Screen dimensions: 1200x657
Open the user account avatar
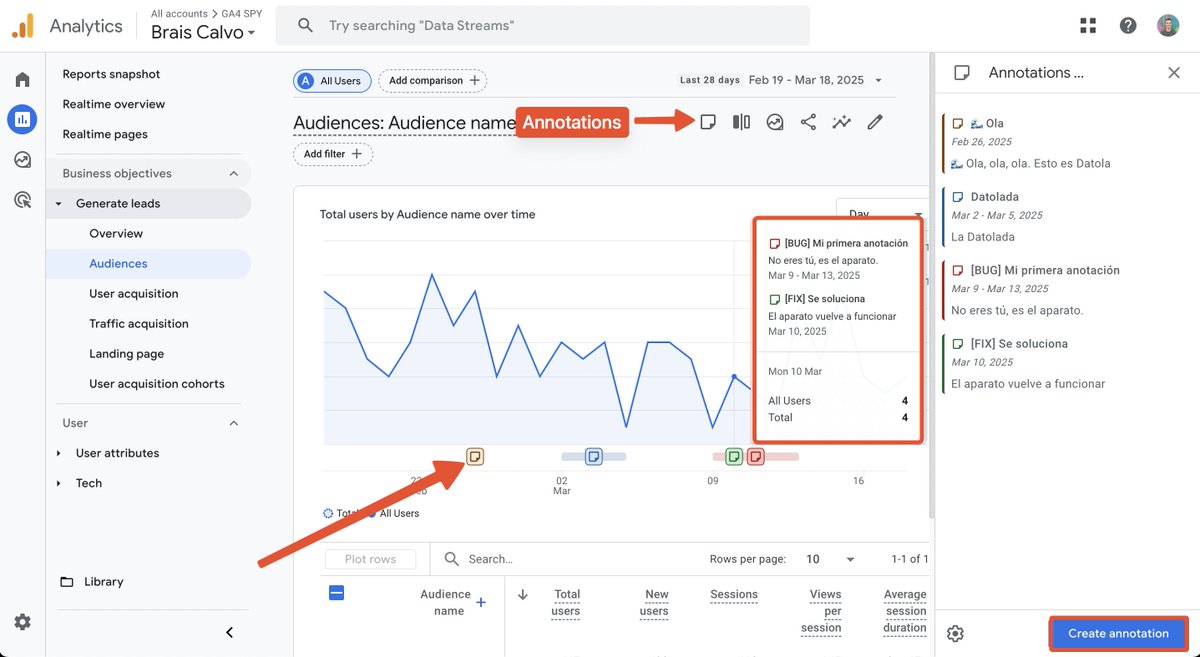(x=1168, y=26)
